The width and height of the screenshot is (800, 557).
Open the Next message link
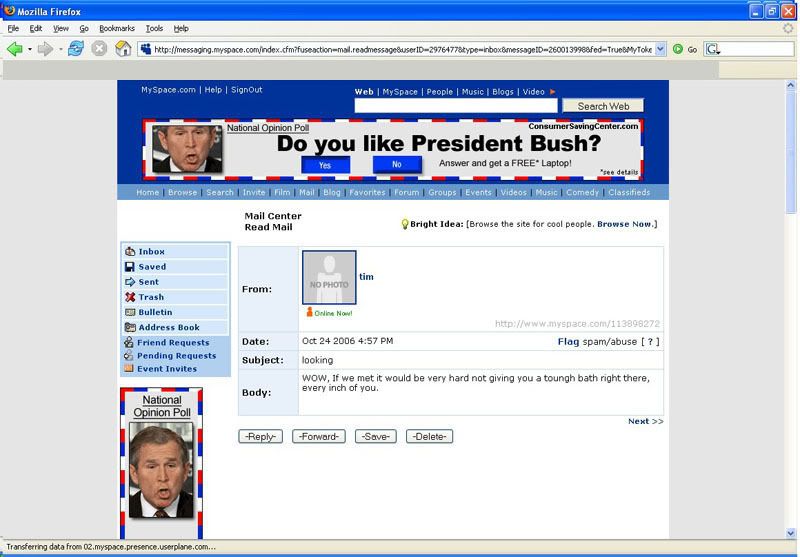[x=645, y=421]
